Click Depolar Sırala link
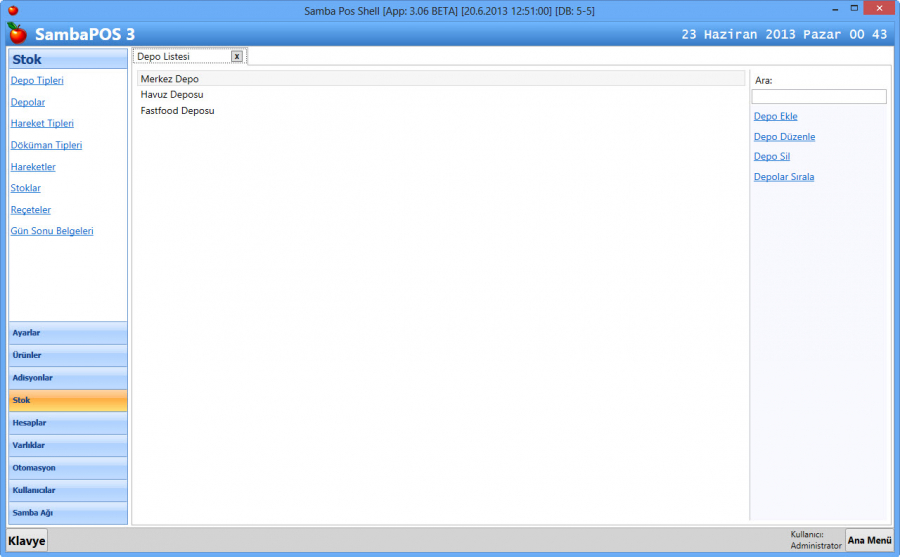This screenshot has height=557, width=900. coord(783,177)
